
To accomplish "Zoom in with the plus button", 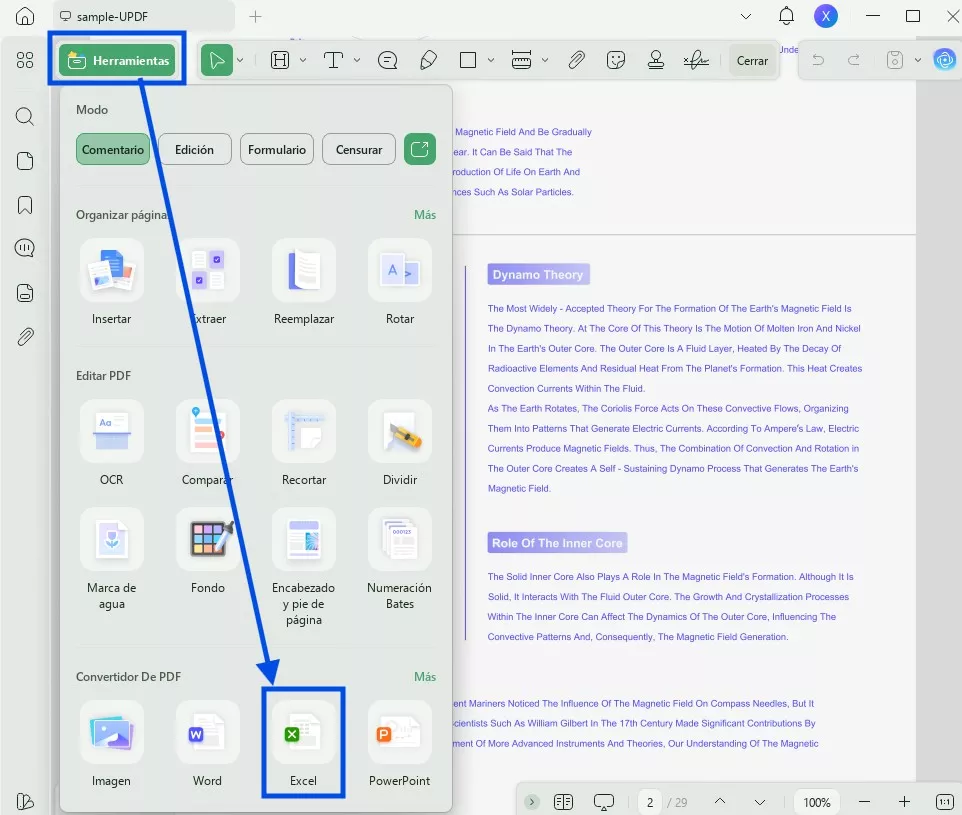I will click(904, 801).
